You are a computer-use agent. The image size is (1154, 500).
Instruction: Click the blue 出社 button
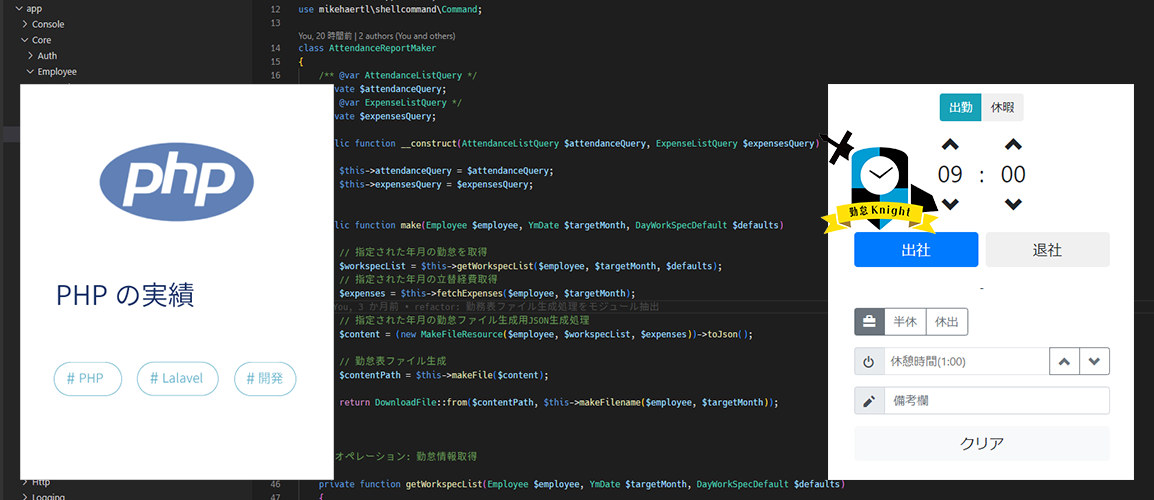916,250
